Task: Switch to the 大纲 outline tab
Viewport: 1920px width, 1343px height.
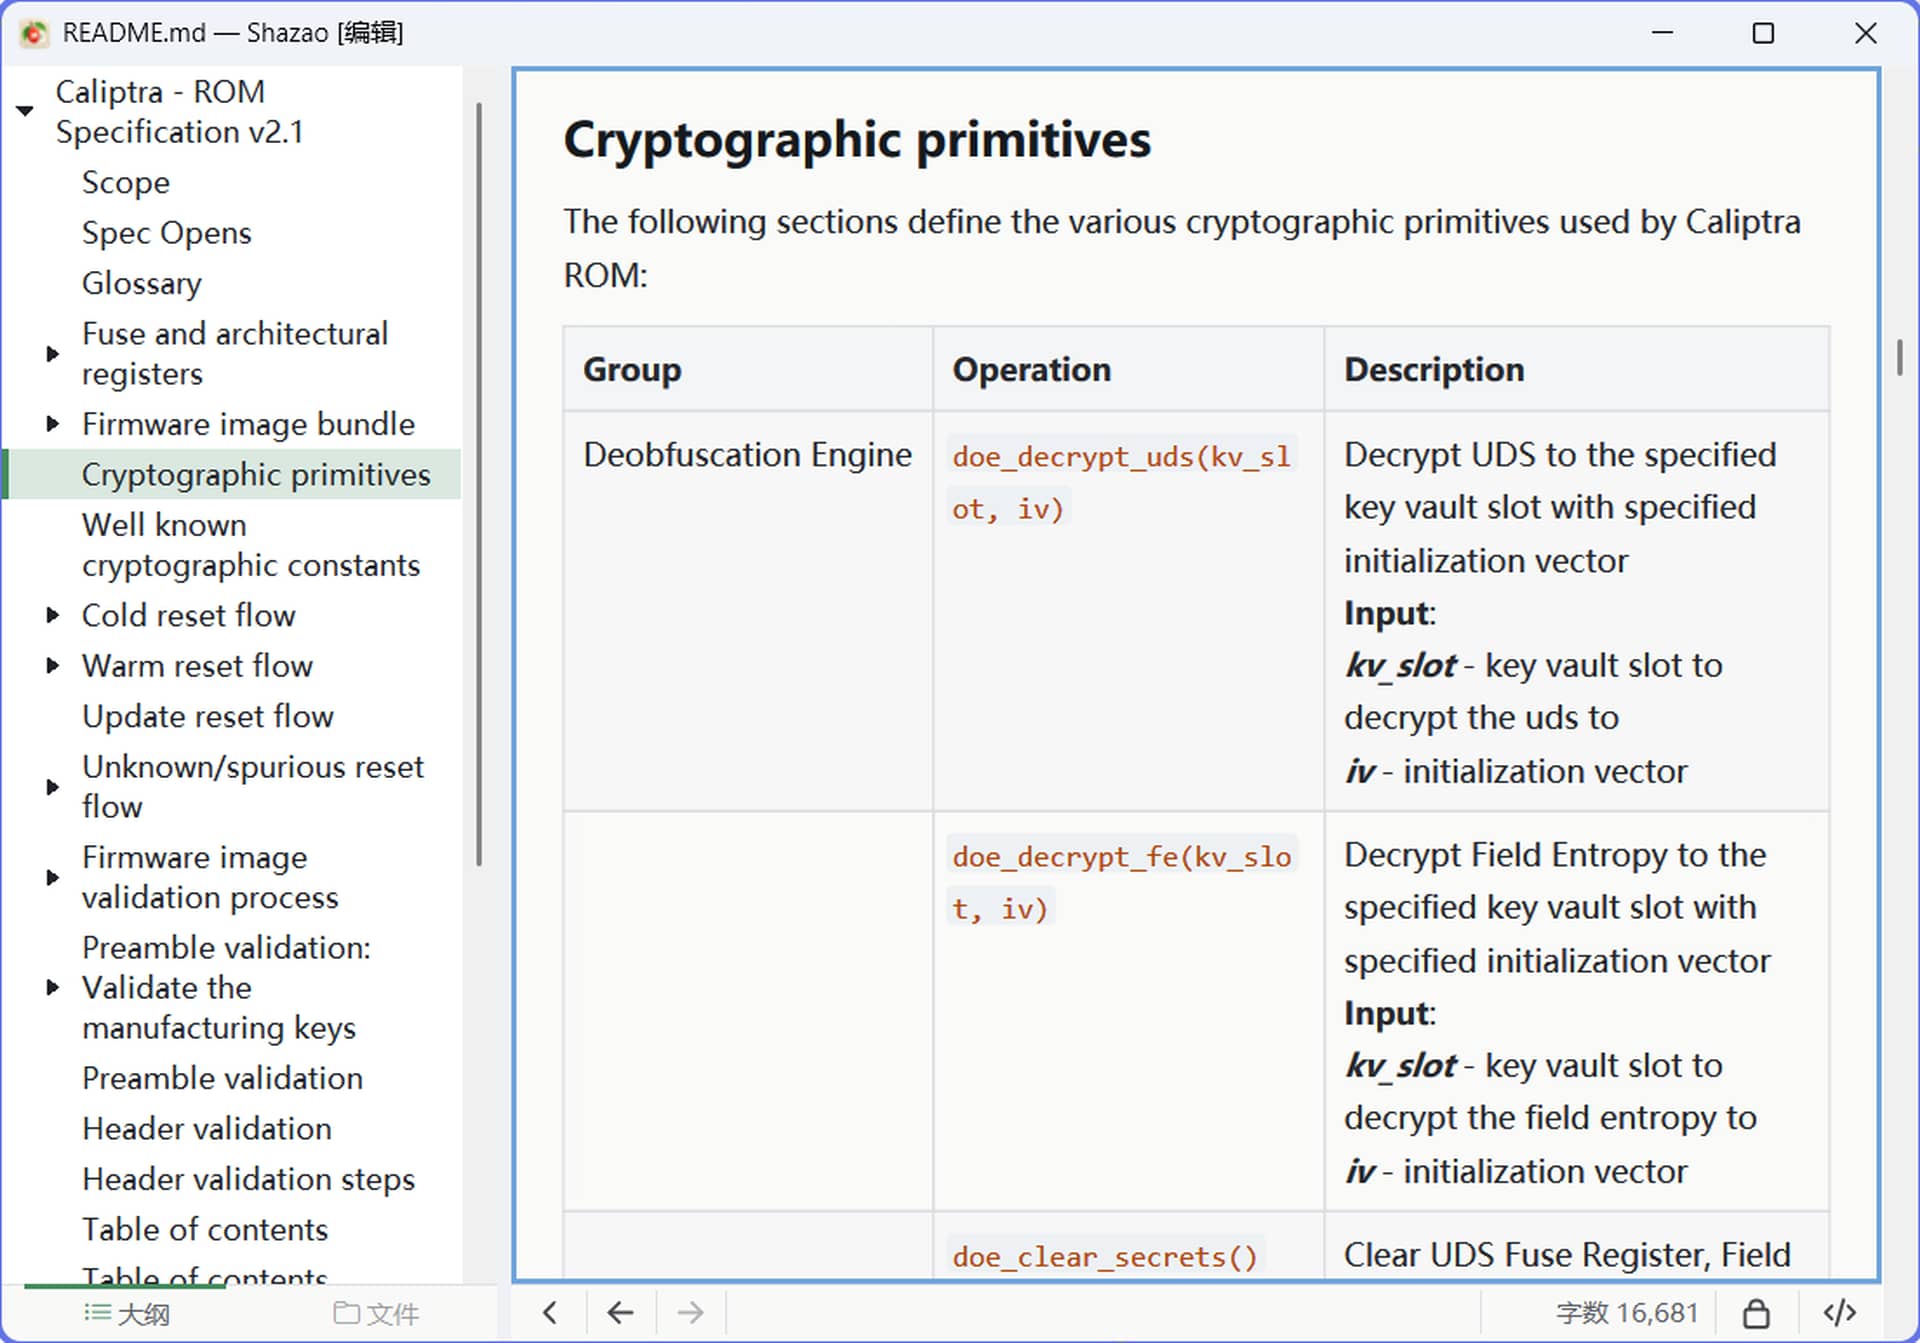Action: (x=126, y=1313)
